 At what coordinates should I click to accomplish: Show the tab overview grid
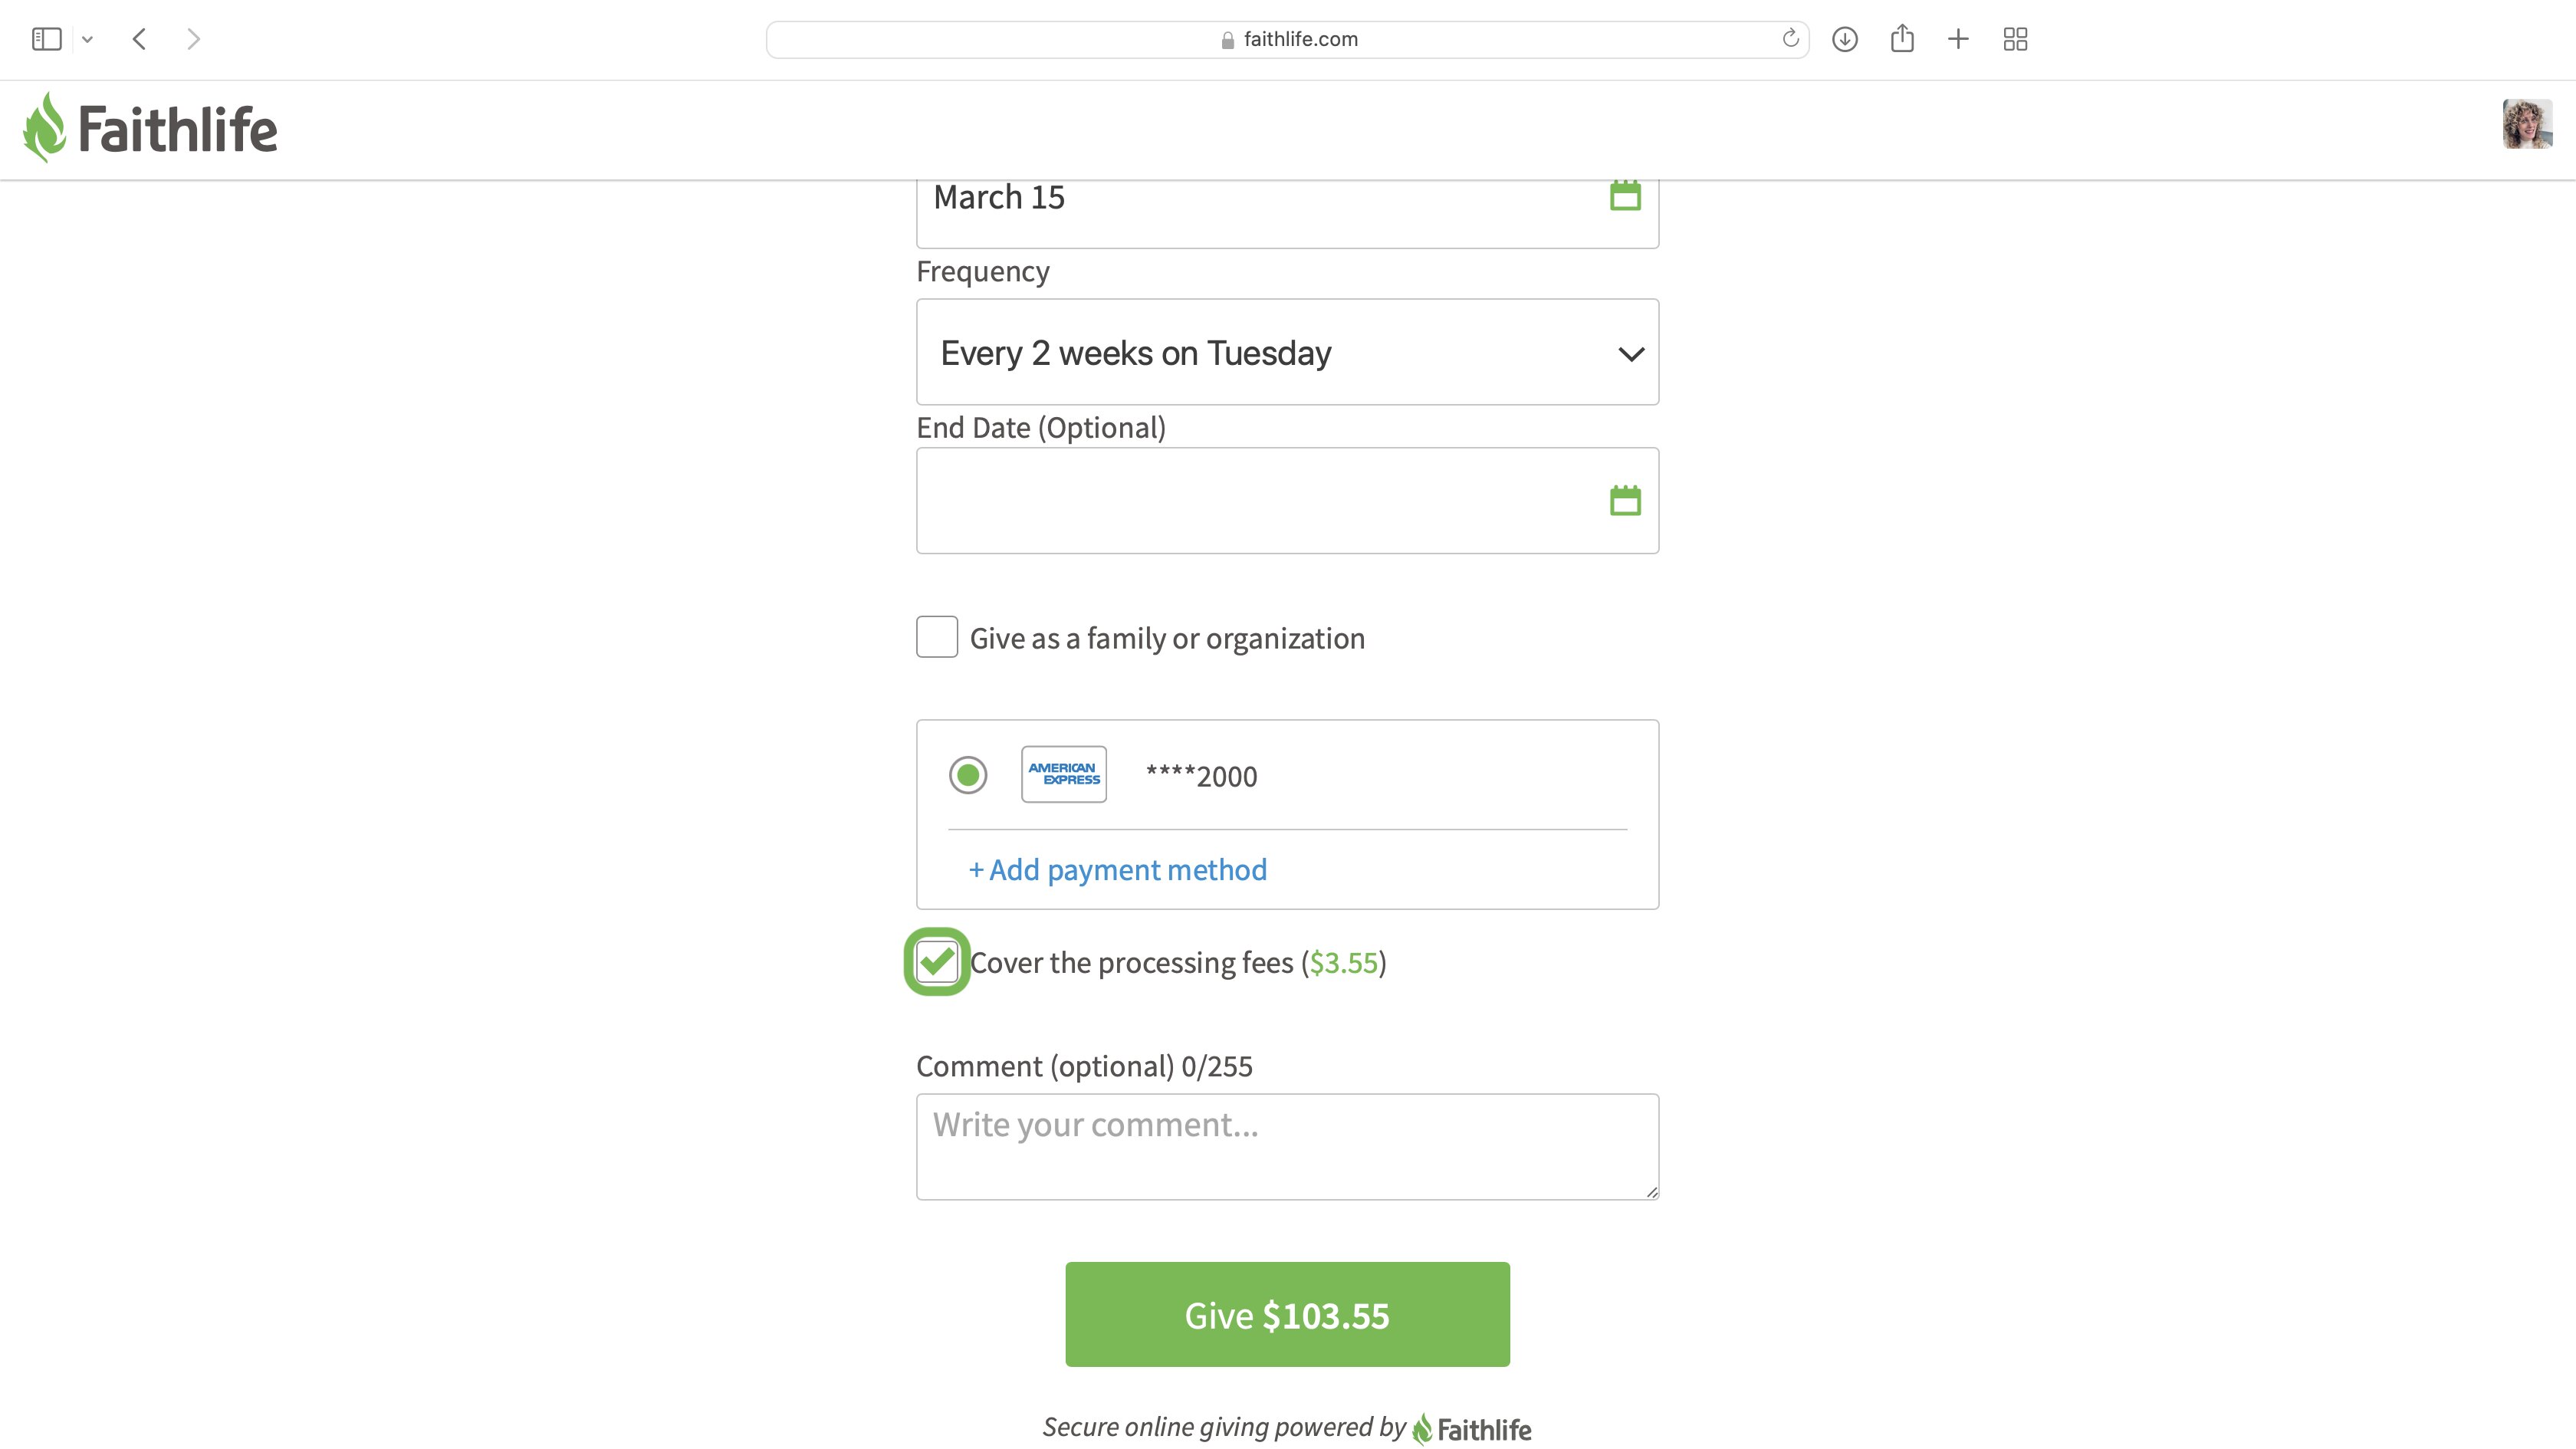point(2015,39)
